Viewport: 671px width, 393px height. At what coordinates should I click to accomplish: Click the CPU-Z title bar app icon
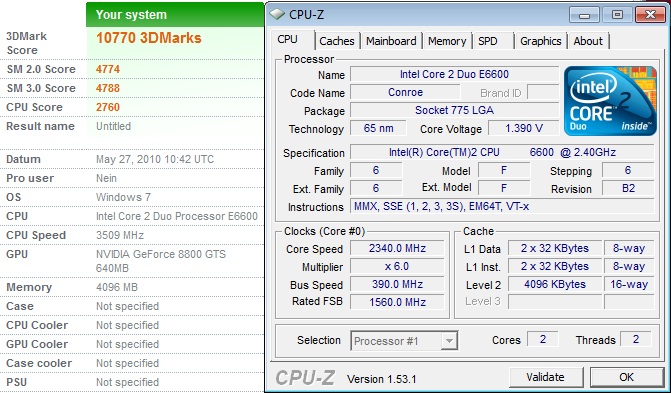pos(277,15)
